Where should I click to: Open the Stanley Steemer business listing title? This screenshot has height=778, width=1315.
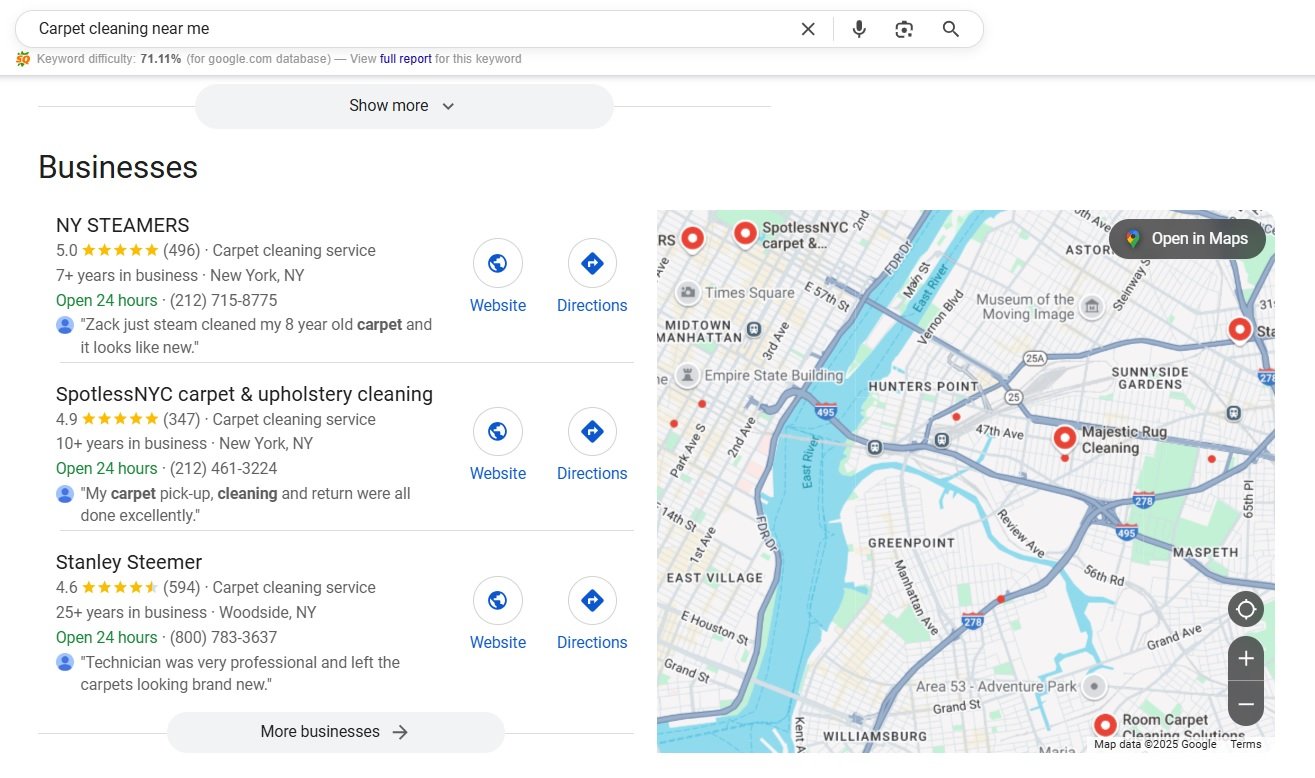[129, 562]
